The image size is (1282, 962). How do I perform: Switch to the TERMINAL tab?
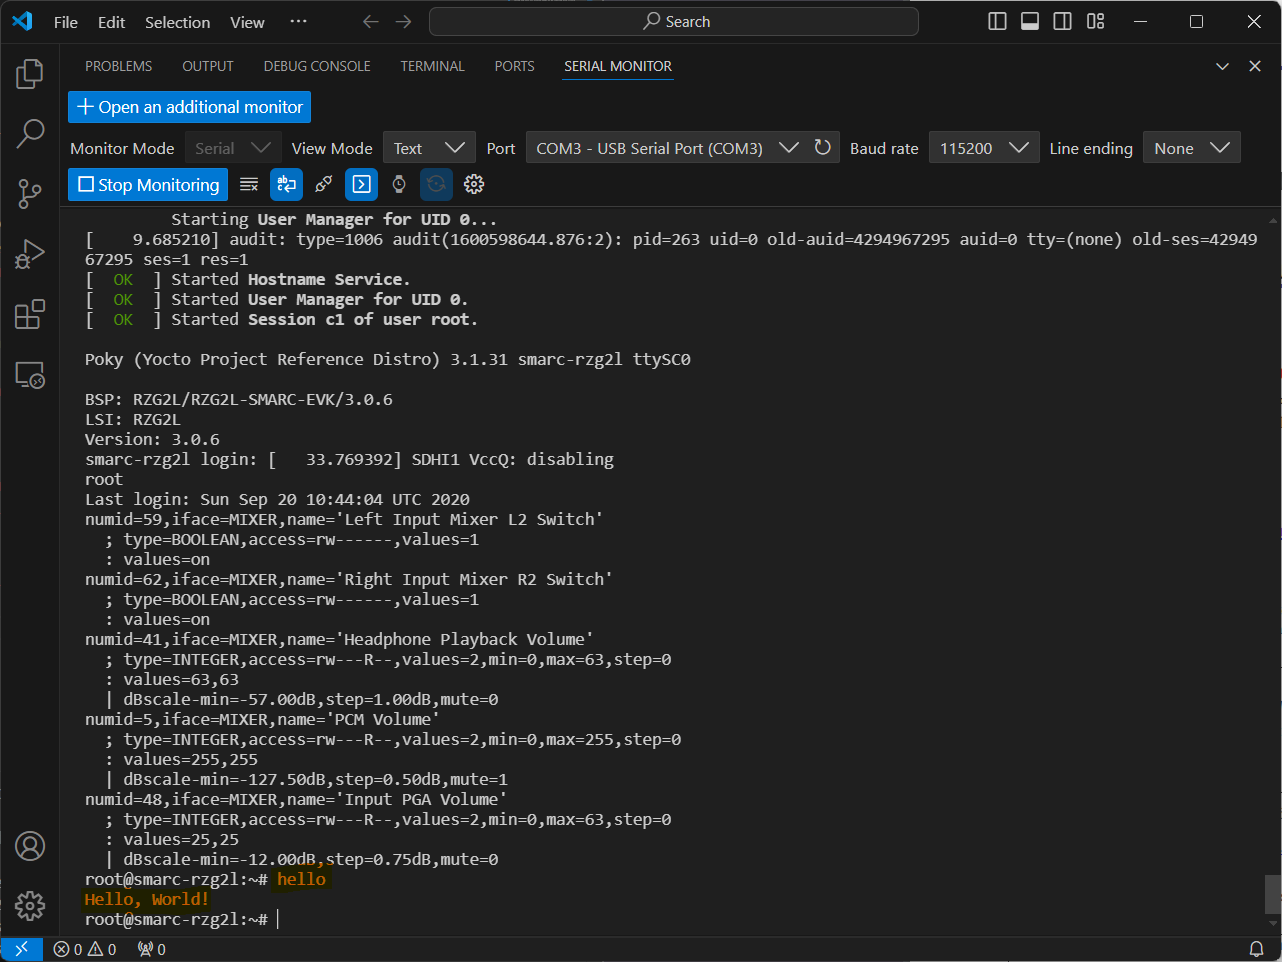pyautogui.click(x=432, y=66)
